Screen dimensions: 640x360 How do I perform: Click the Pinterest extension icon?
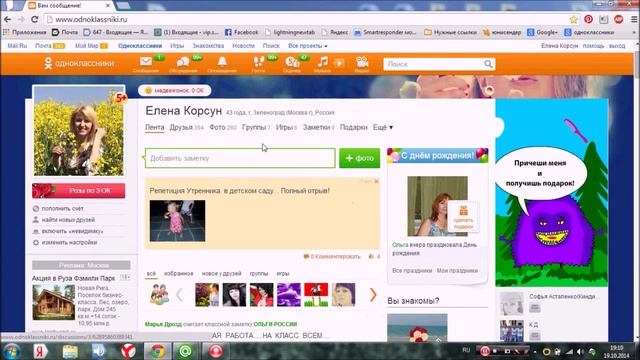coord(589,19)
